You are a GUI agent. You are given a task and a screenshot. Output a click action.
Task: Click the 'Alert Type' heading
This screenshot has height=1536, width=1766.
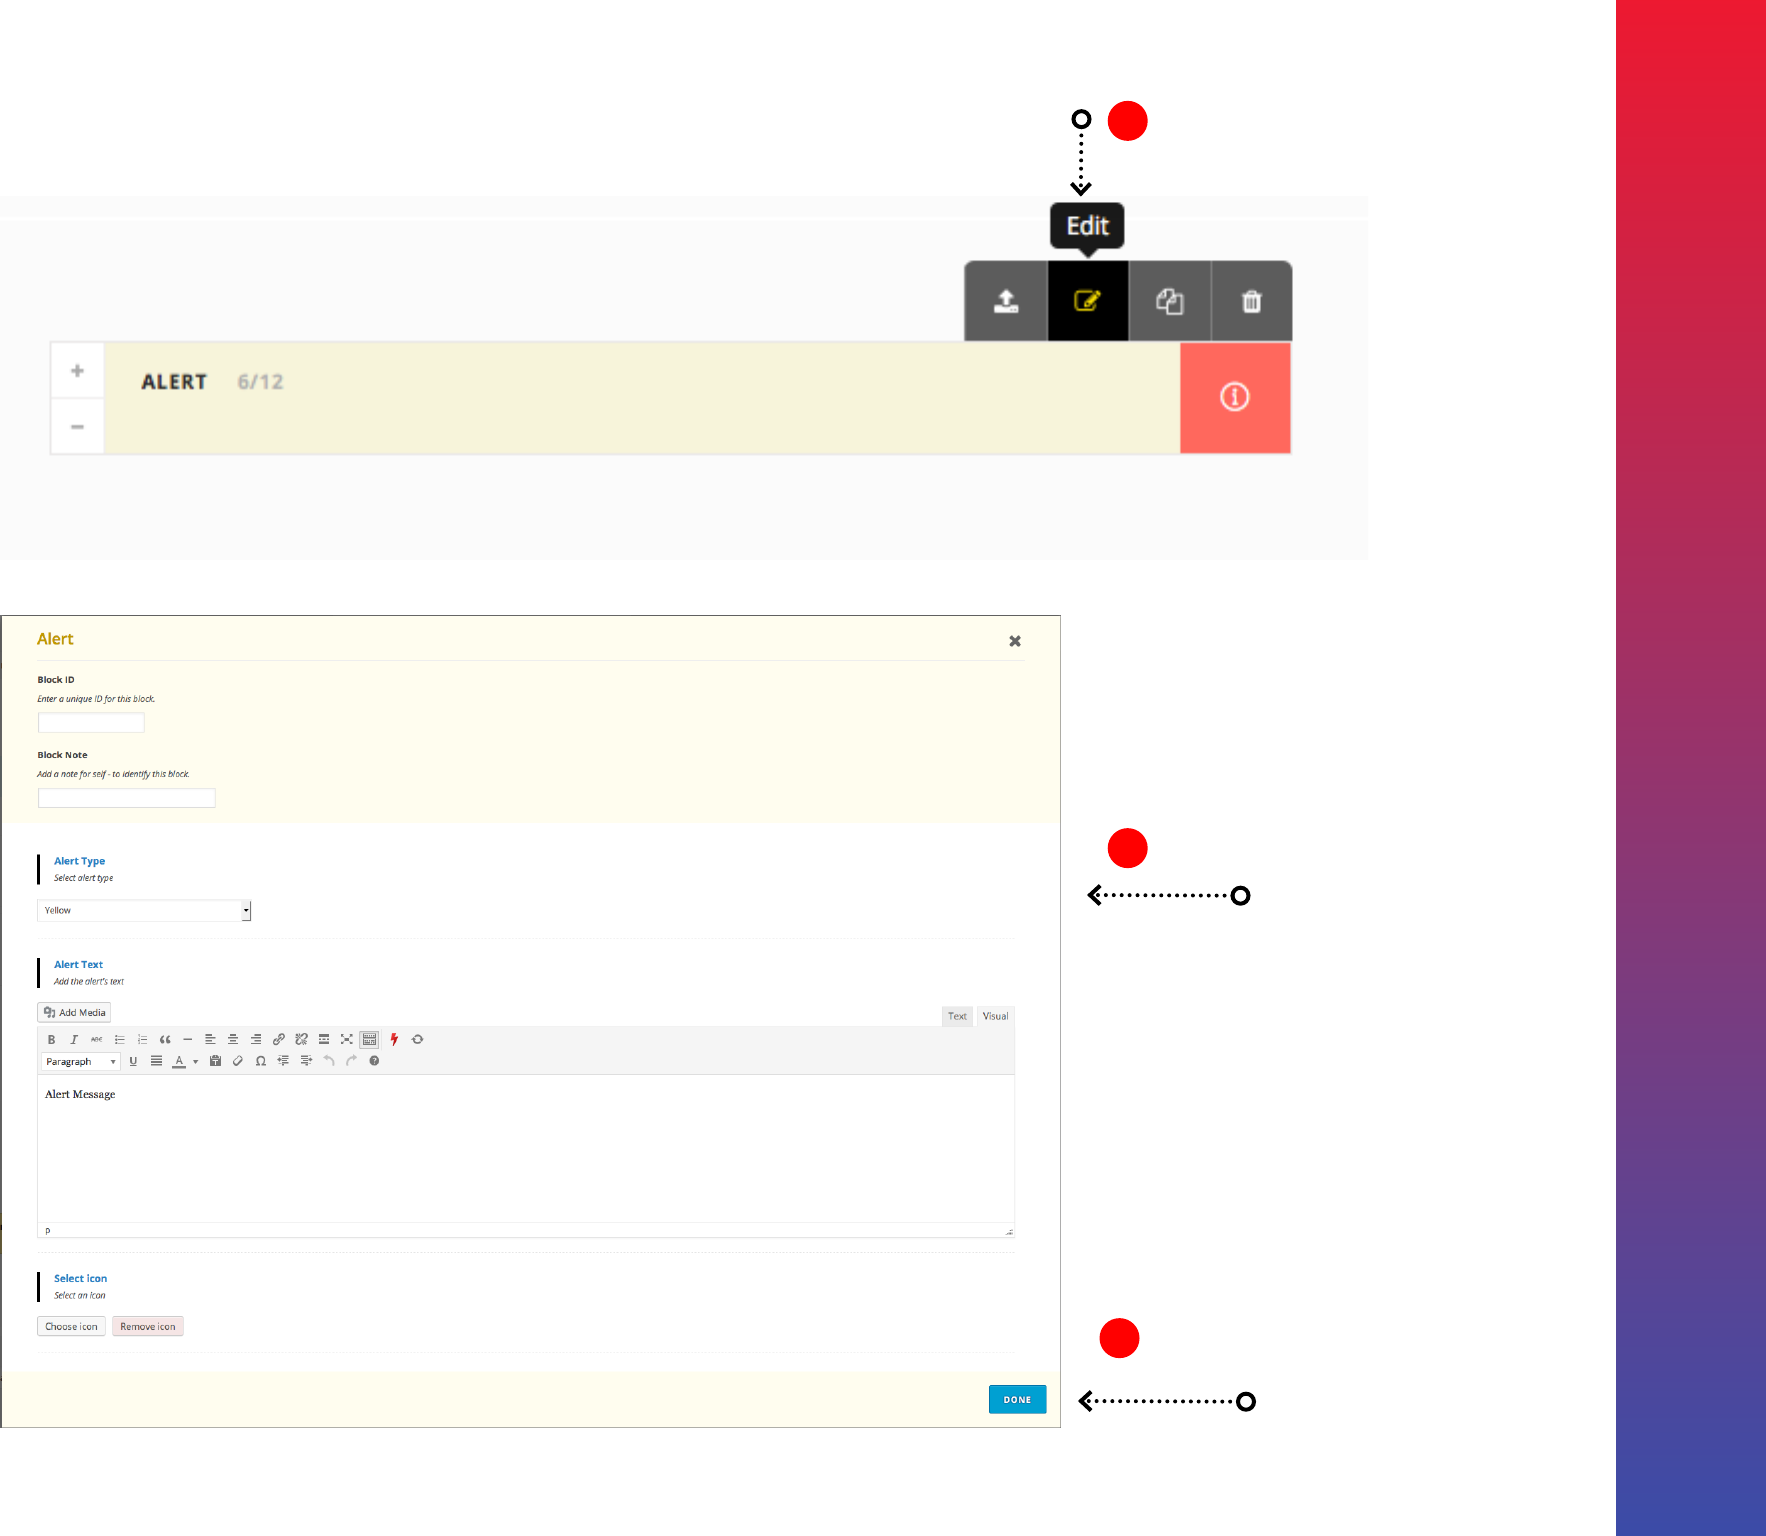pyautogui.click(x=79, y=861)
